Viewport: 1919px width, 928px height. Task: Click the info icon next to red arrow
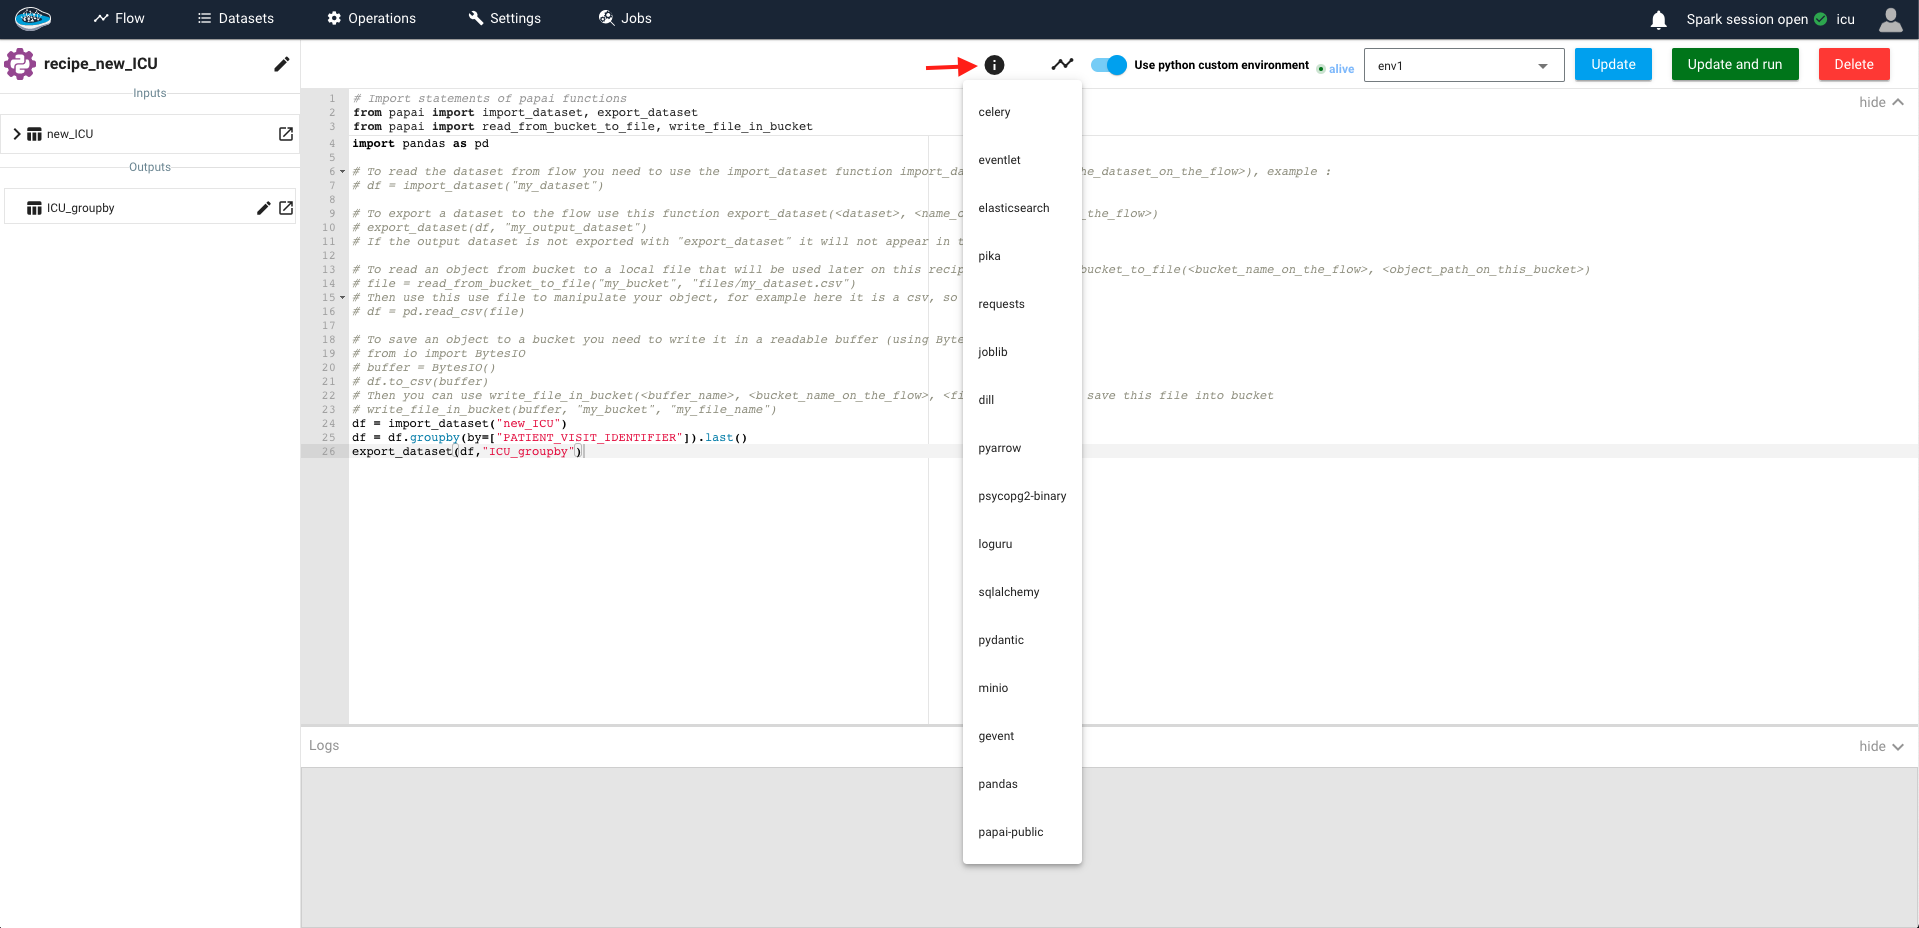coord(993,65)
